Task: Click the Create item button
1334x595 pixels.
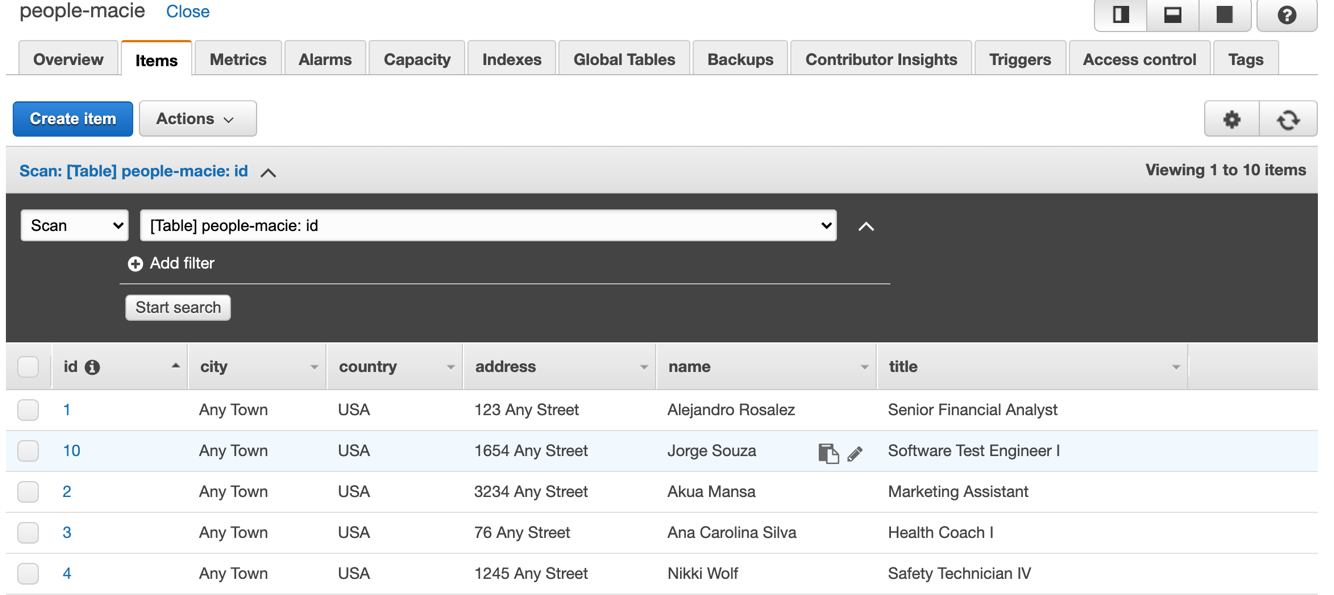Action: click(x=72, y=118)
